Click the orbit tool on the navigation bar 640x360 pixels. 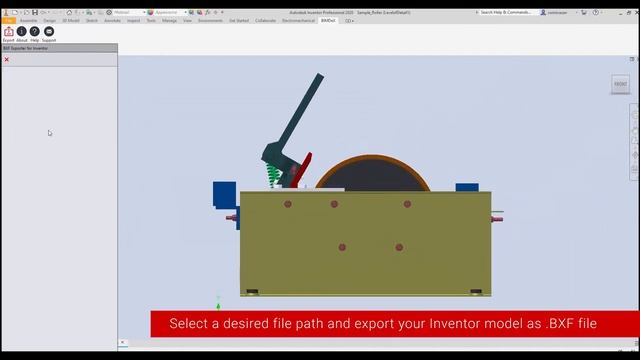click(x=635, y=156)
